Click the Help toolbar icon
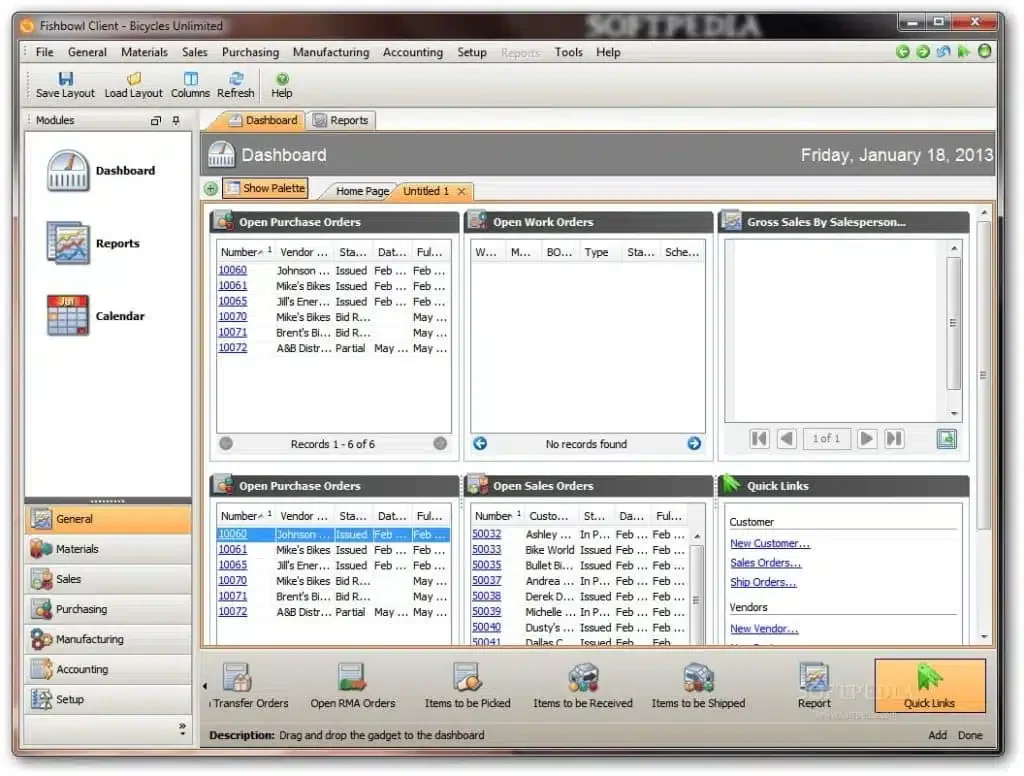 coord(281,85)
